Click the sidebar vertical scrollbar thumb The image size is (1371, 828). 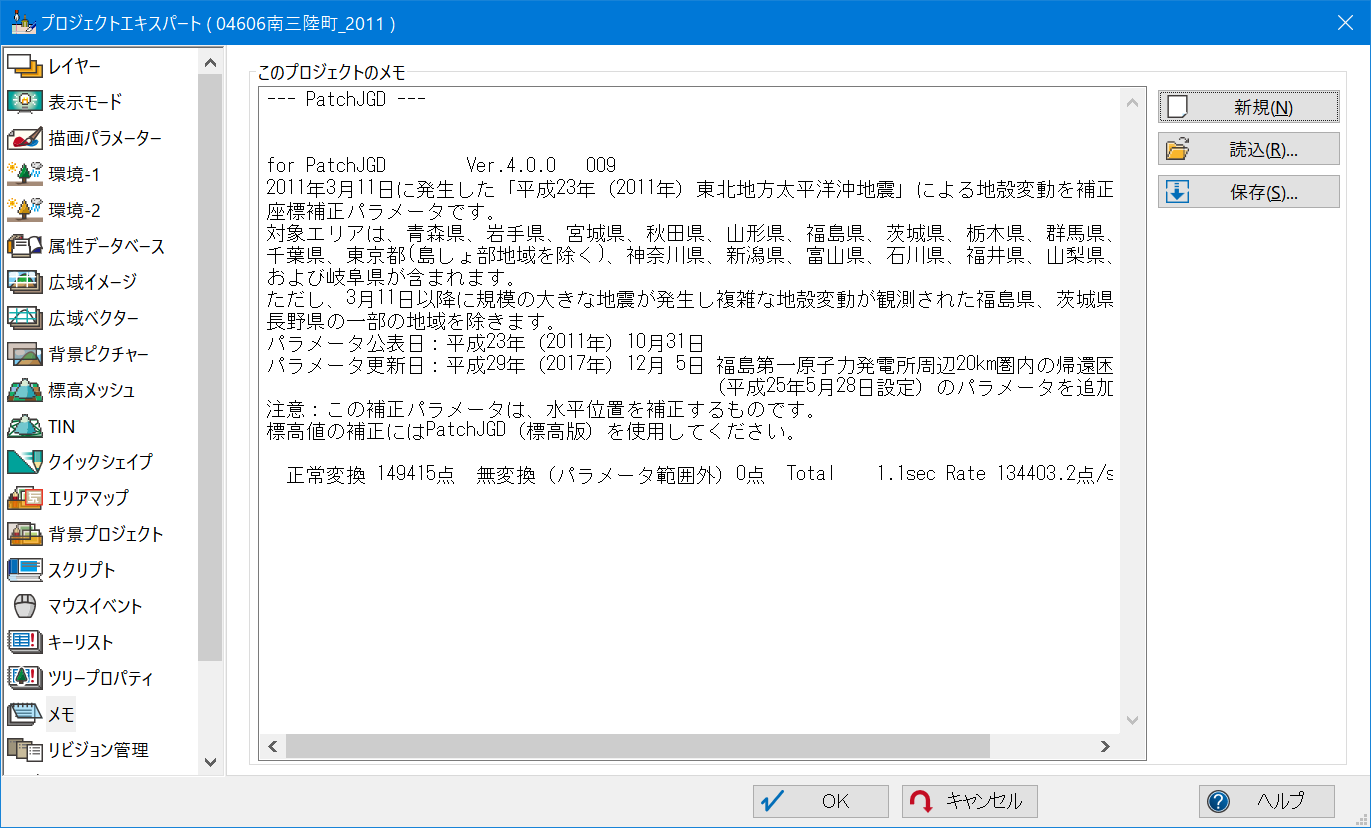pos(210,367)
